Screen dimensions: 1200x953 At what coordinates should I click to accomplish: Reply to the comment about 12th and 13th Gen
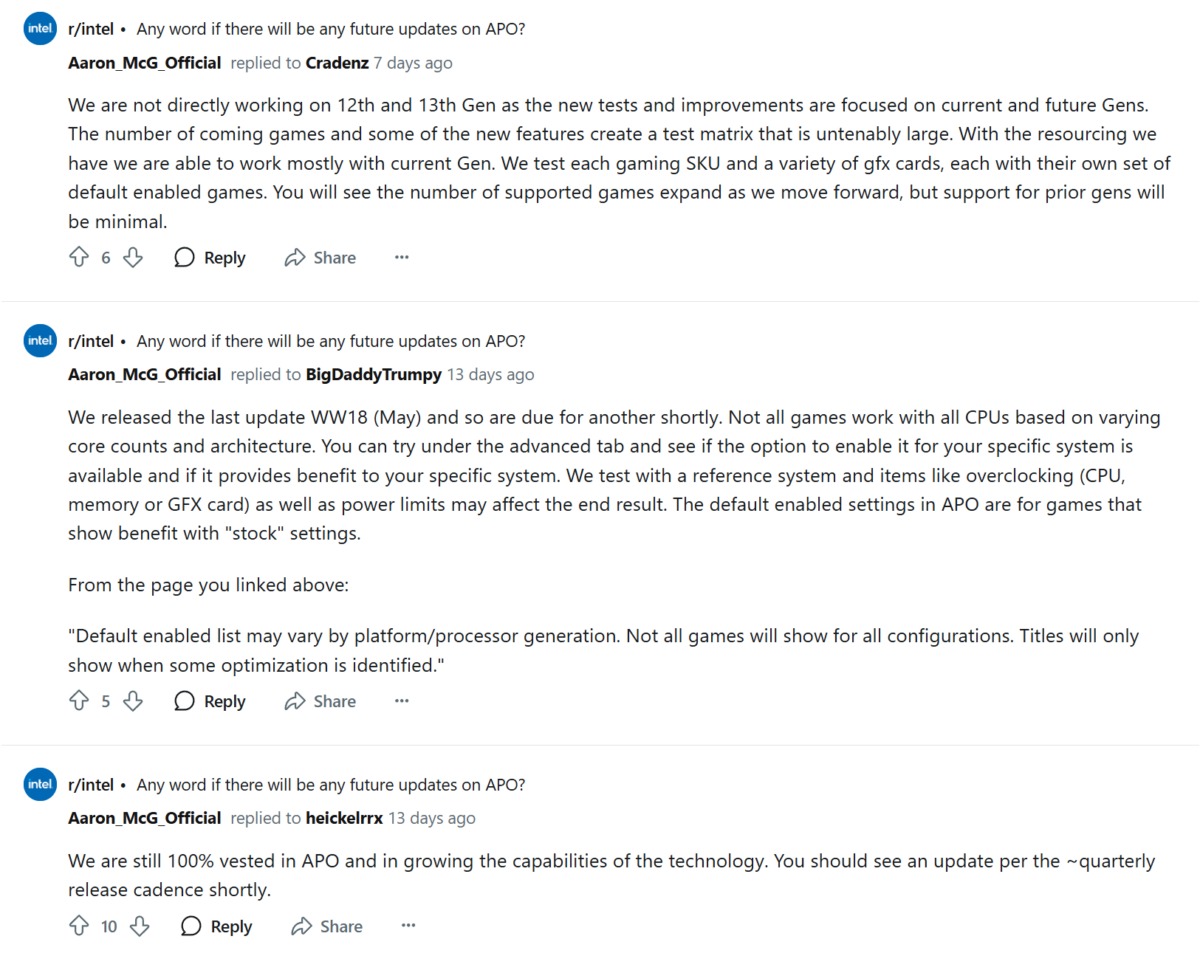[x=210, y=258]
